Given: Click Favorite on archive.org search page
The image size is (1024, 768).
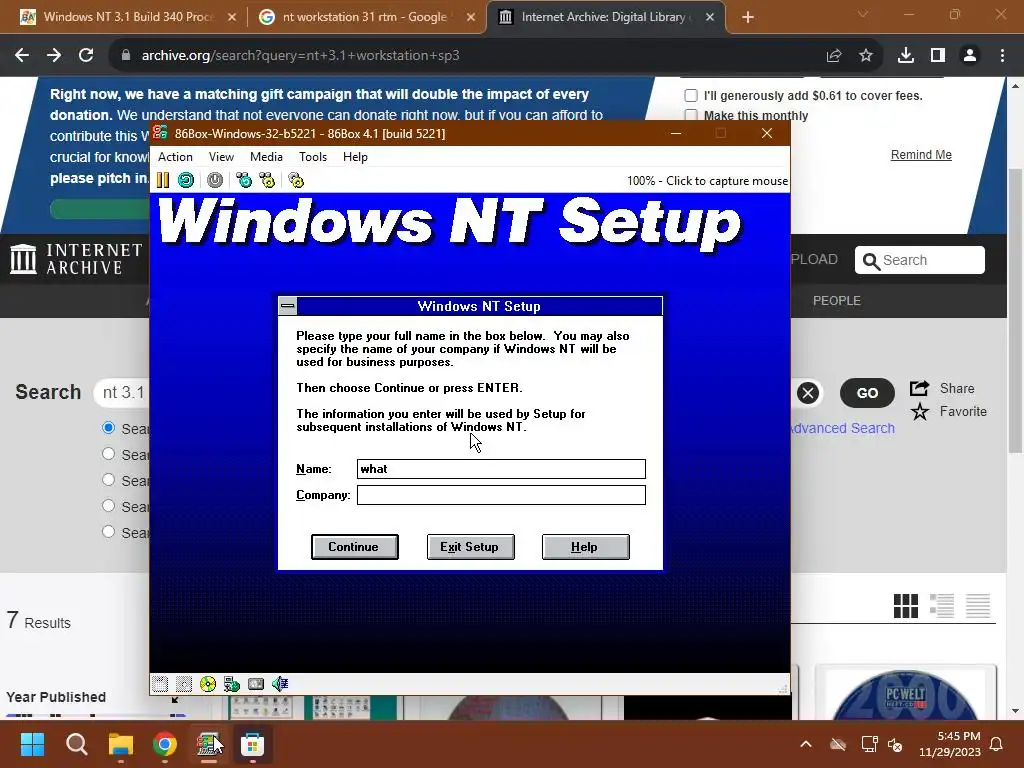Looking at the screenshot, I should pos(948,411).
